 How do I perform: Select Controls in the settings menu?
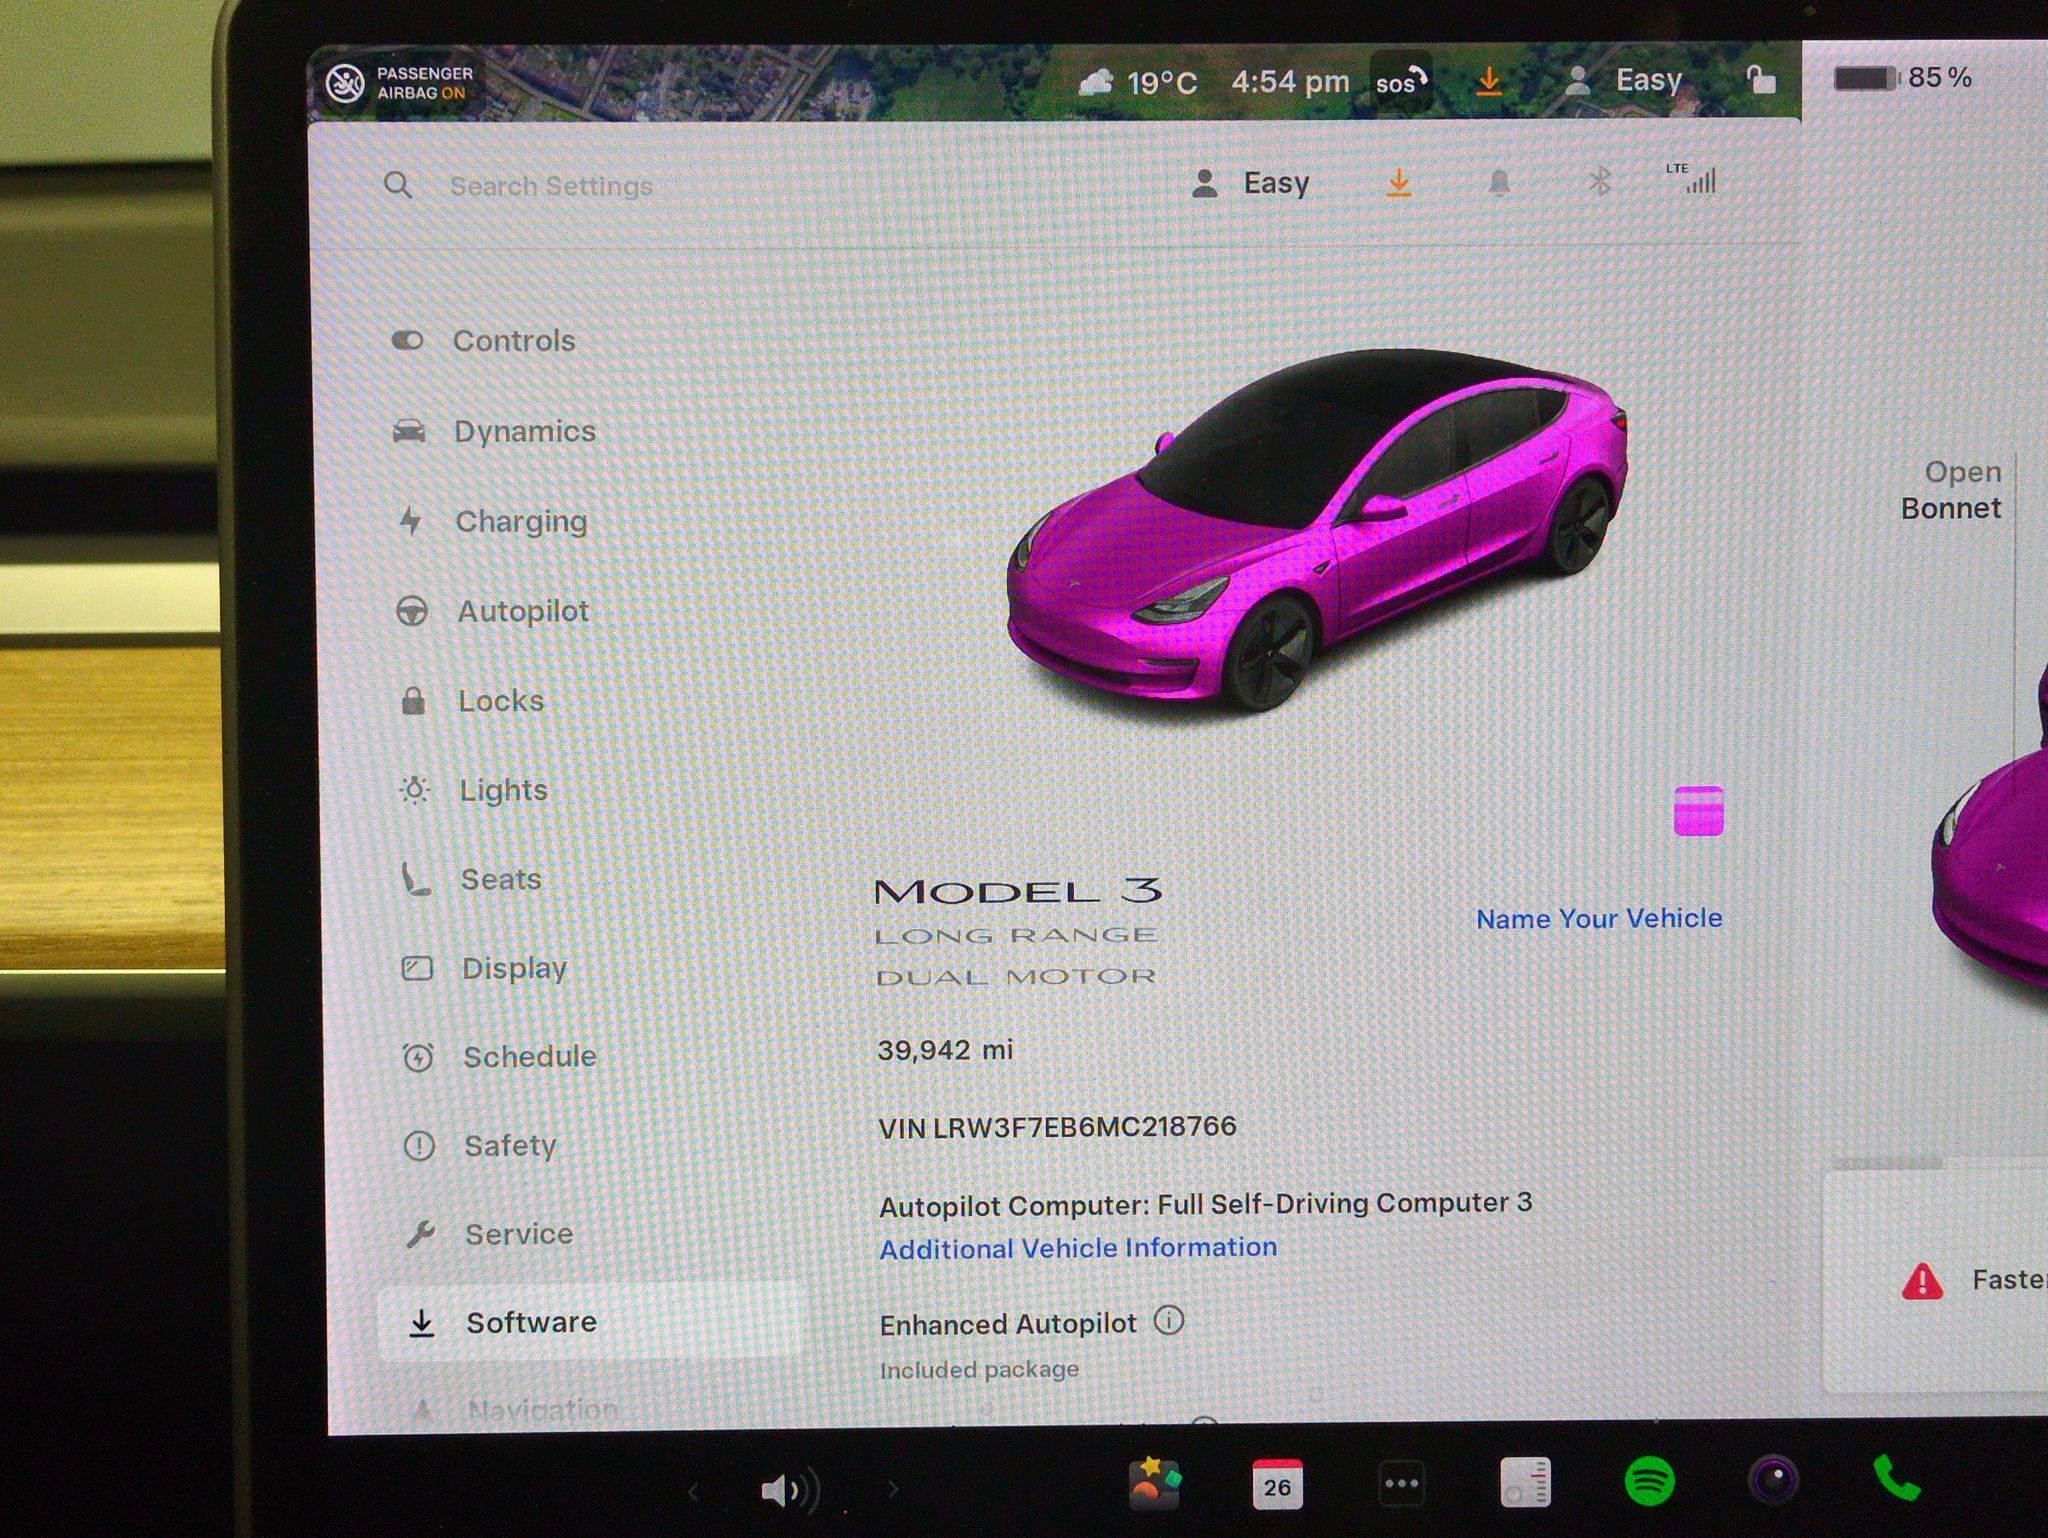pyautogui.click(x=484, y=341)
